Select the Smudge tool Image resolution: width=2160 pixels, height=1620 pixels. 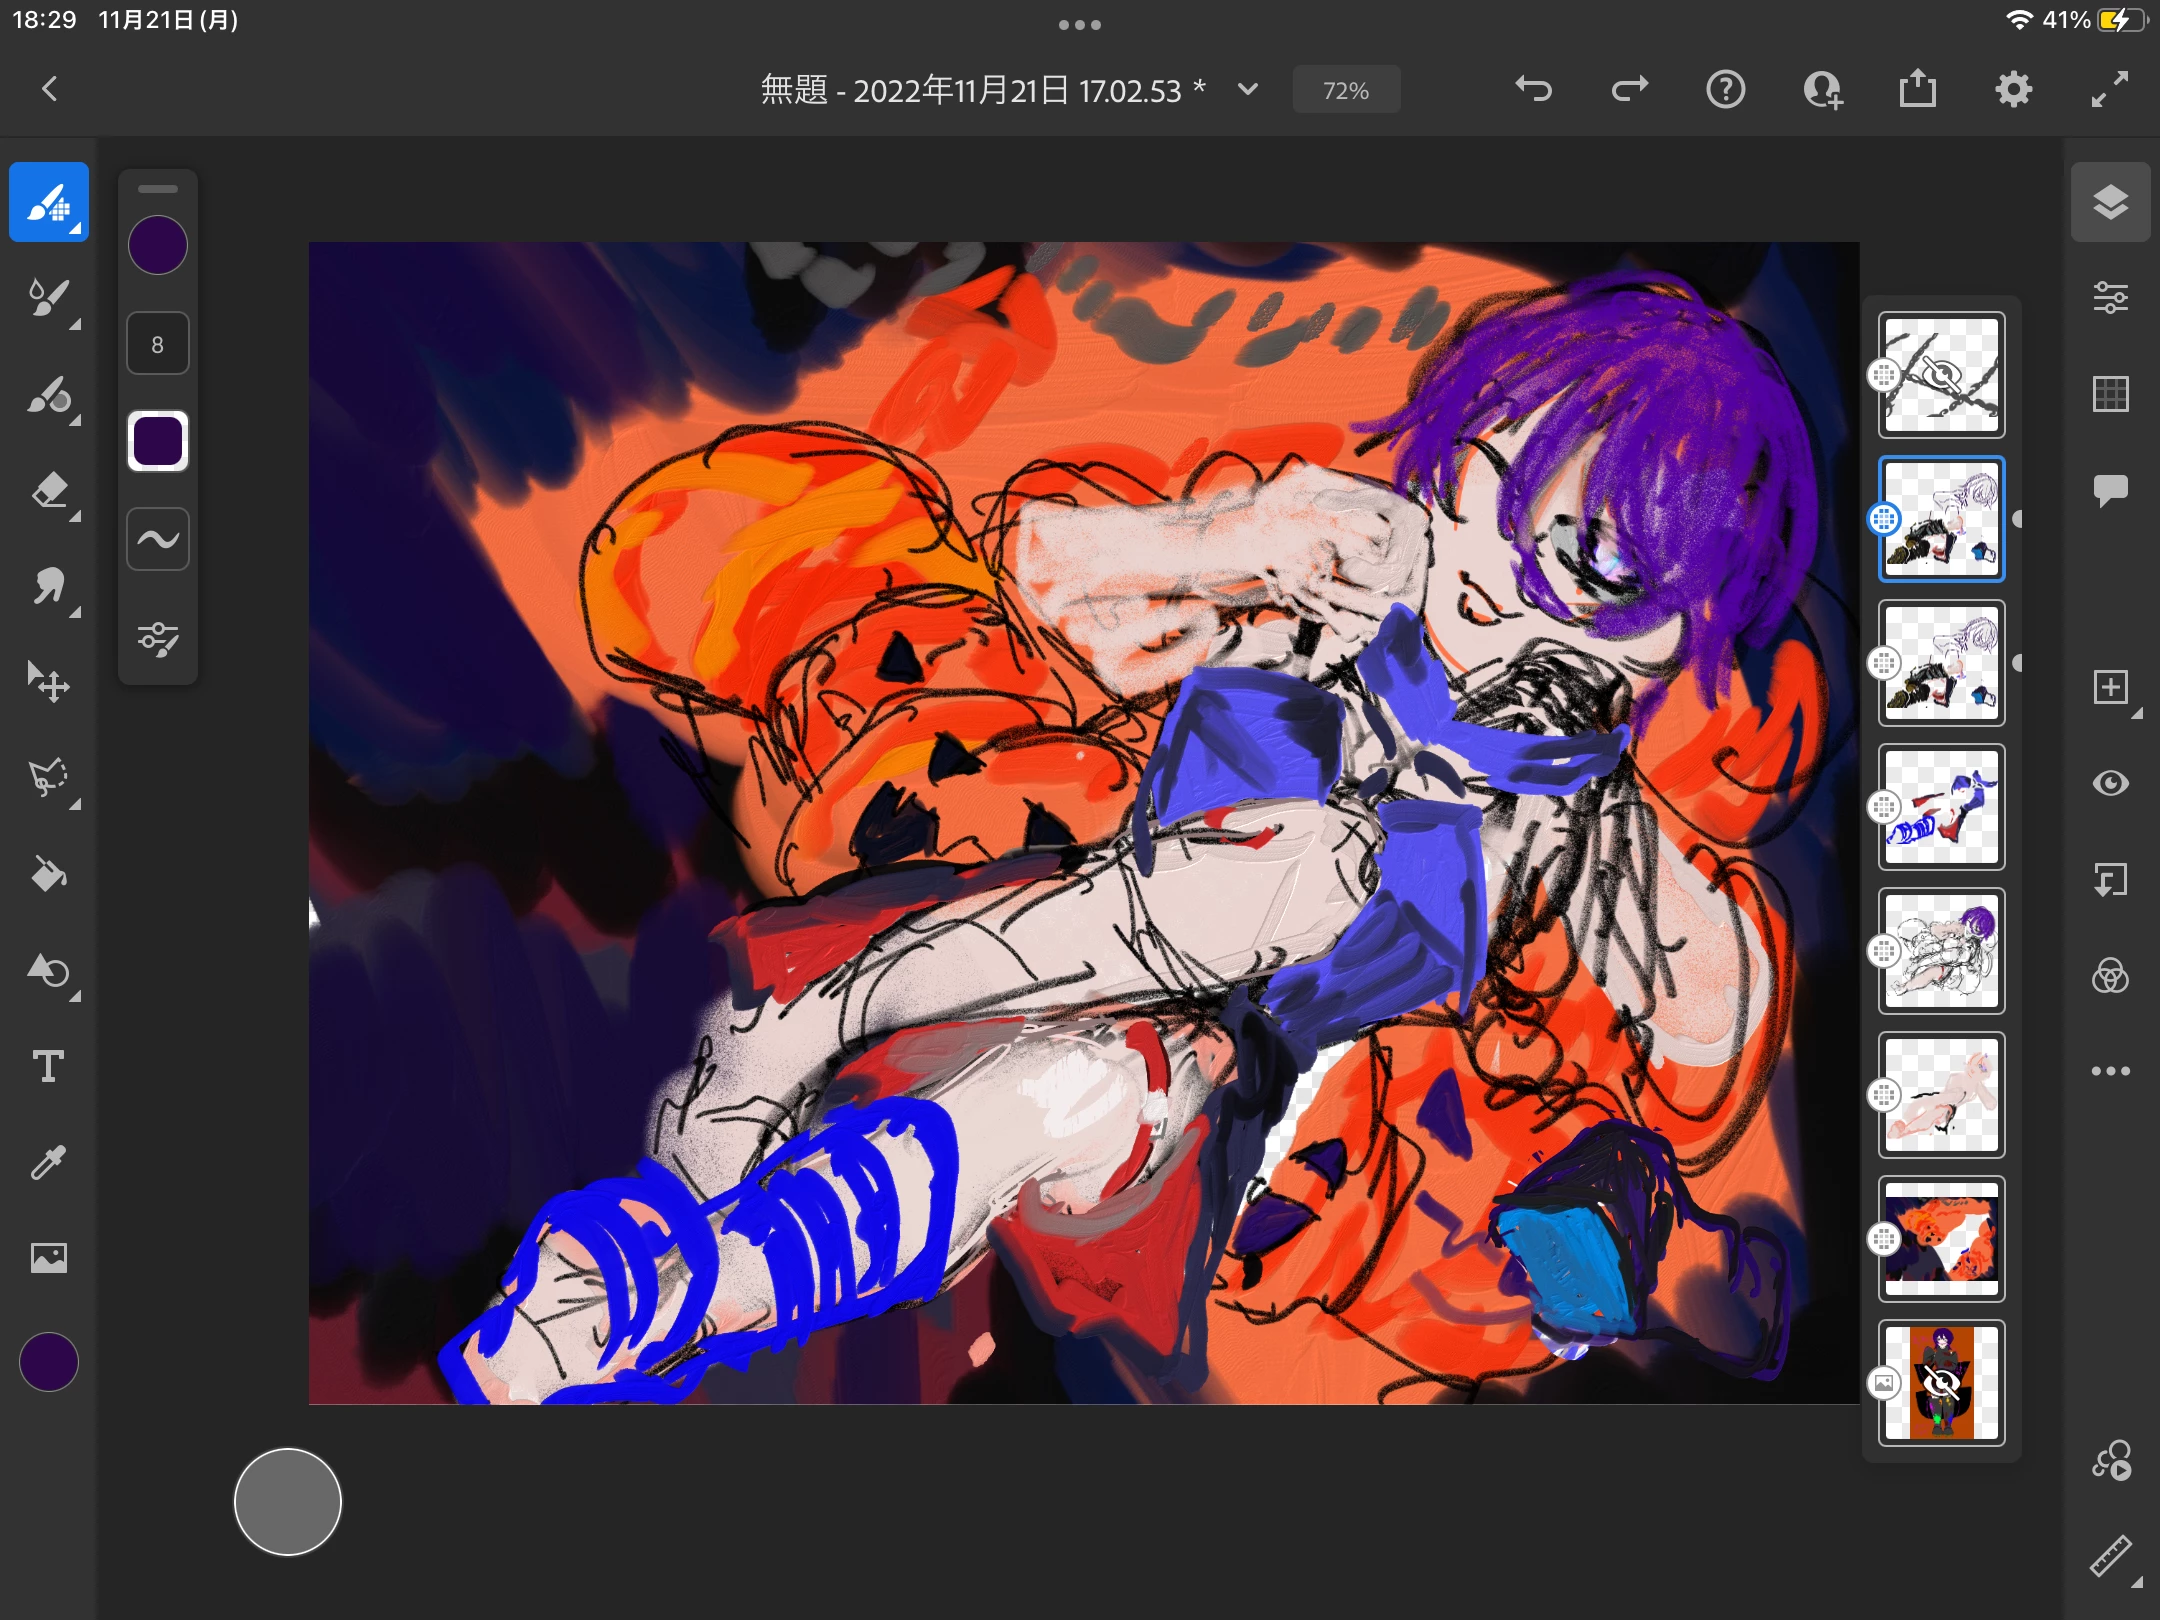coord(49,587)
